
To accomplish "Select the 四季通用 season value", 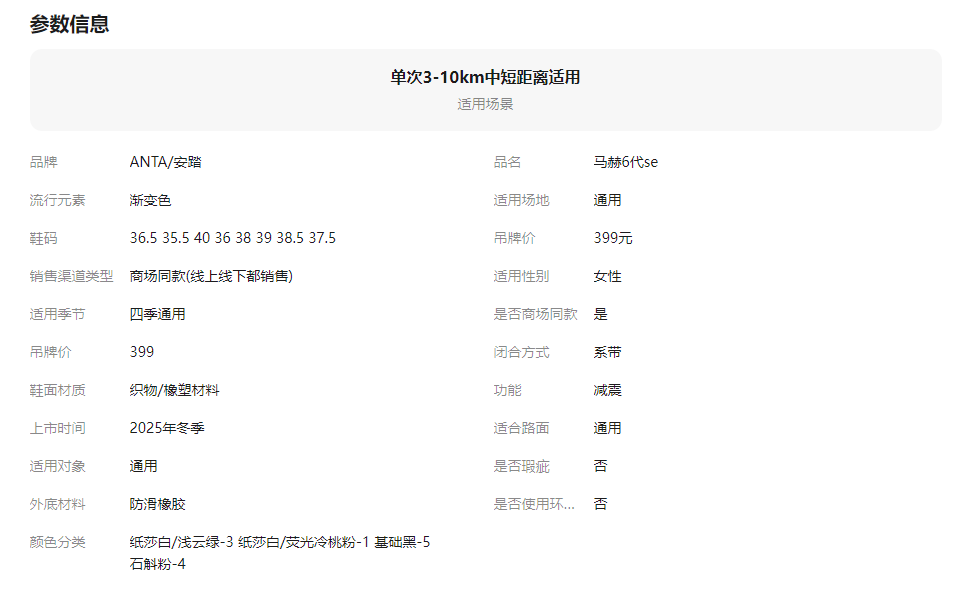I will point(157,314).
